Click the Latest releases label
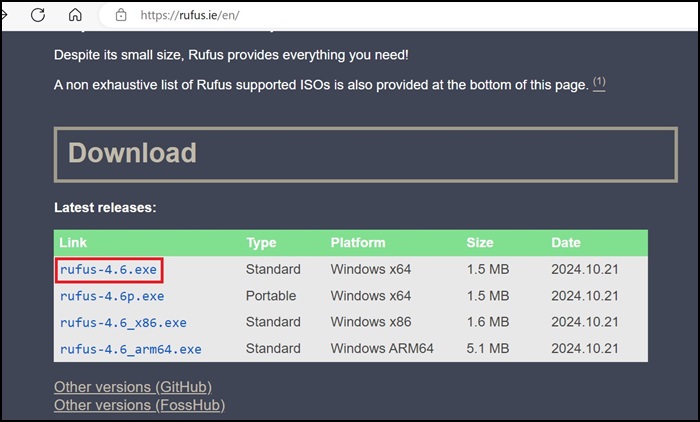The width and height of the screenshot is (700, 422). pos(105,208)
